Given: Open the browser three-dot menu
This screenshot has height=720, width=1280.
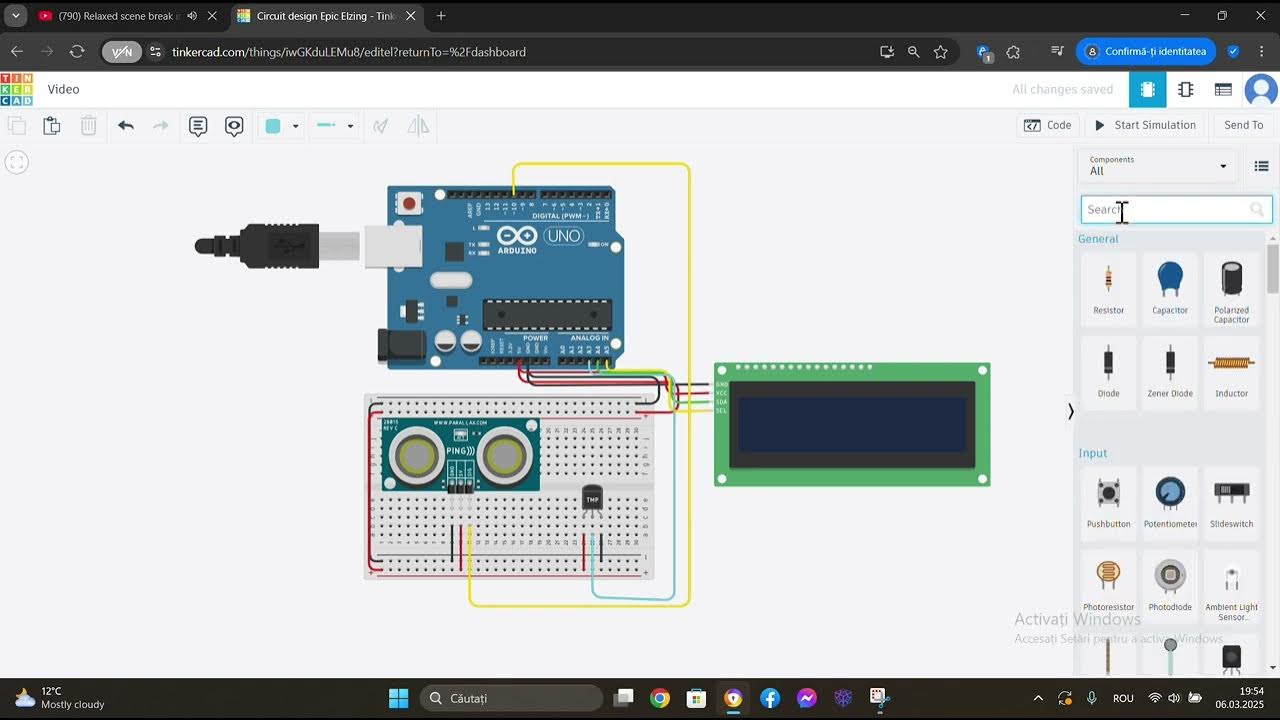Looking at the screenshot, I should 1260,51.
